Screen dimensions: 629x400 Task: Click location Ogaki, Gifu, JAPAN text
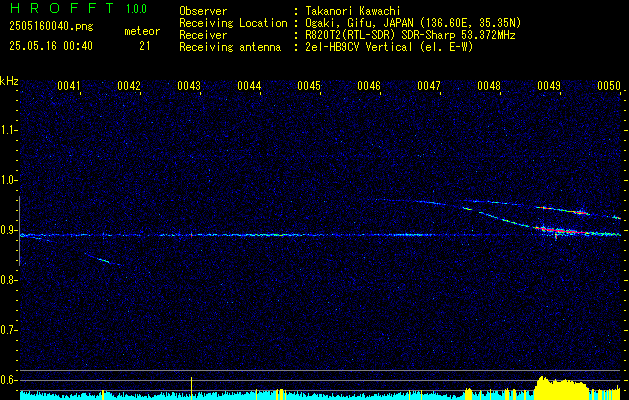point(413,23)
